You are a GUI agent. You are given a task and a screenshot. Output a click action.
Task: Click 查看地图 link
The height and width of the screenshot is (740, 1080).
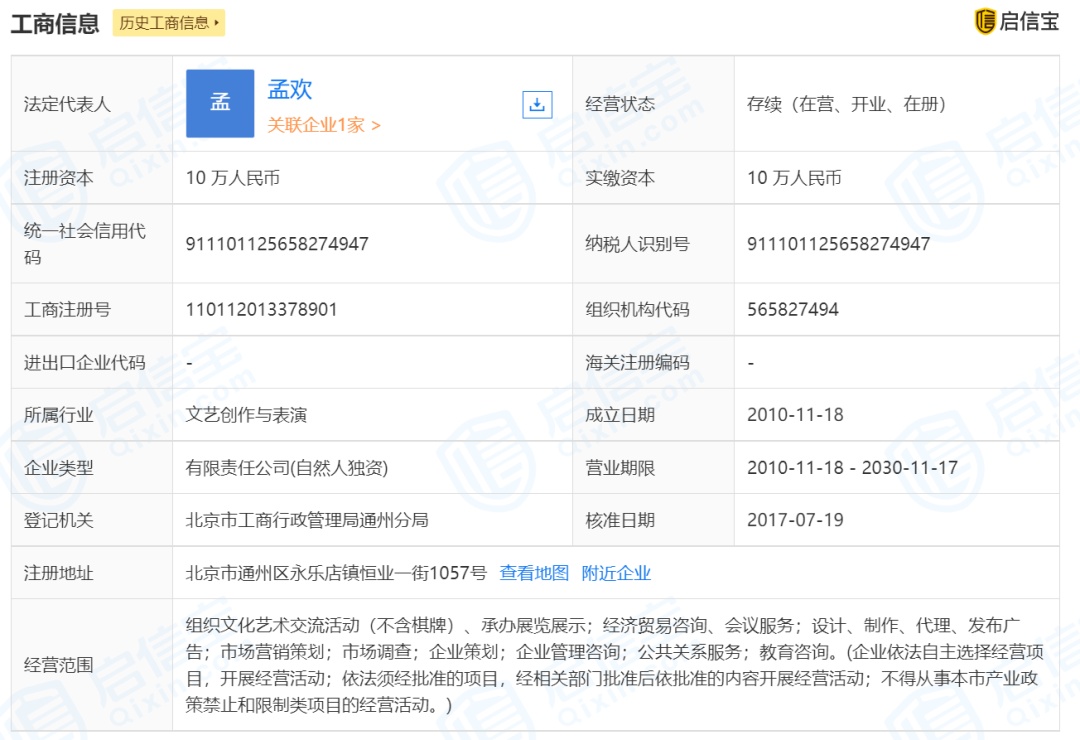(534, 573)
